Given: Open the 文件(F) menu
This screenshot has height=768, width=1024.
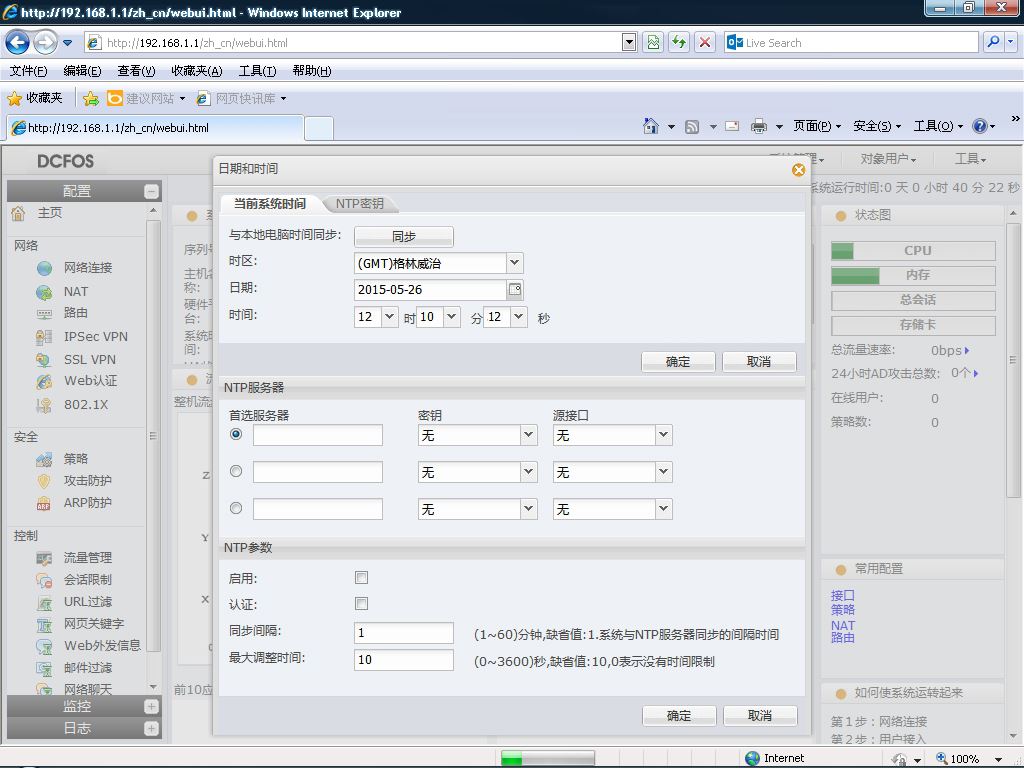Looking at the screenshot, I should click(28, 71).
